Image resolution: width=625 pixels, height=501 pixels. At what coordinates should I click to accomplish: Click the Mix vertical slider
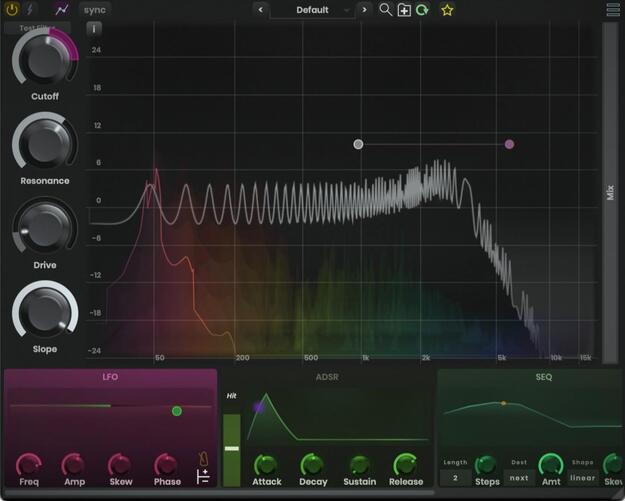(x=610, y=193)
